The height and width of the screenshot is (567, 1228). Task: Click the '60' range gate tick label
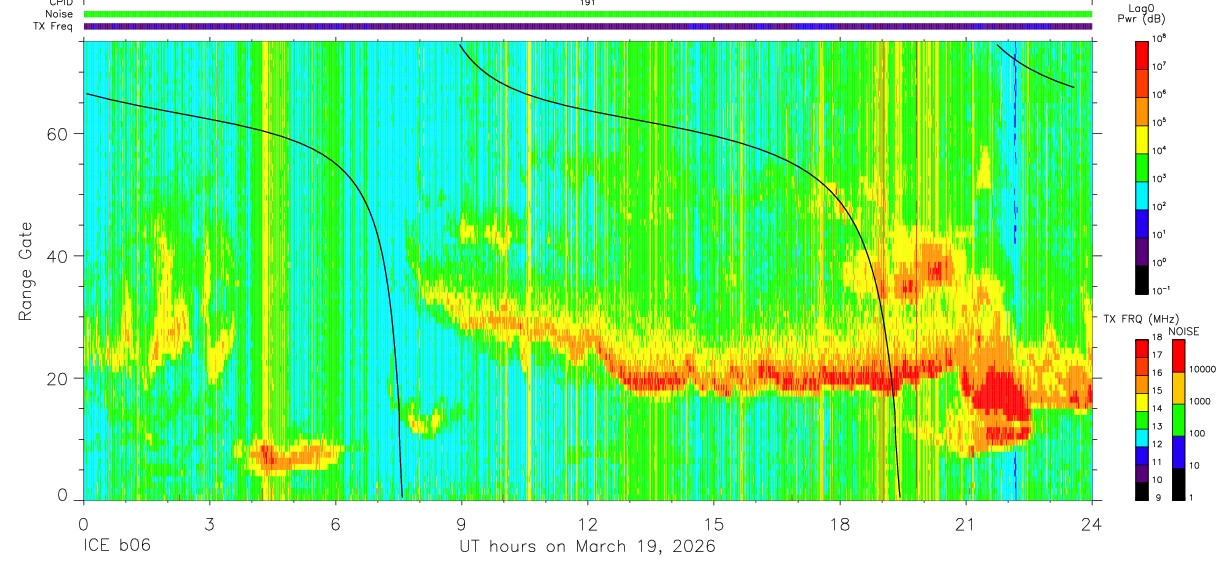(x=59, y=134)
